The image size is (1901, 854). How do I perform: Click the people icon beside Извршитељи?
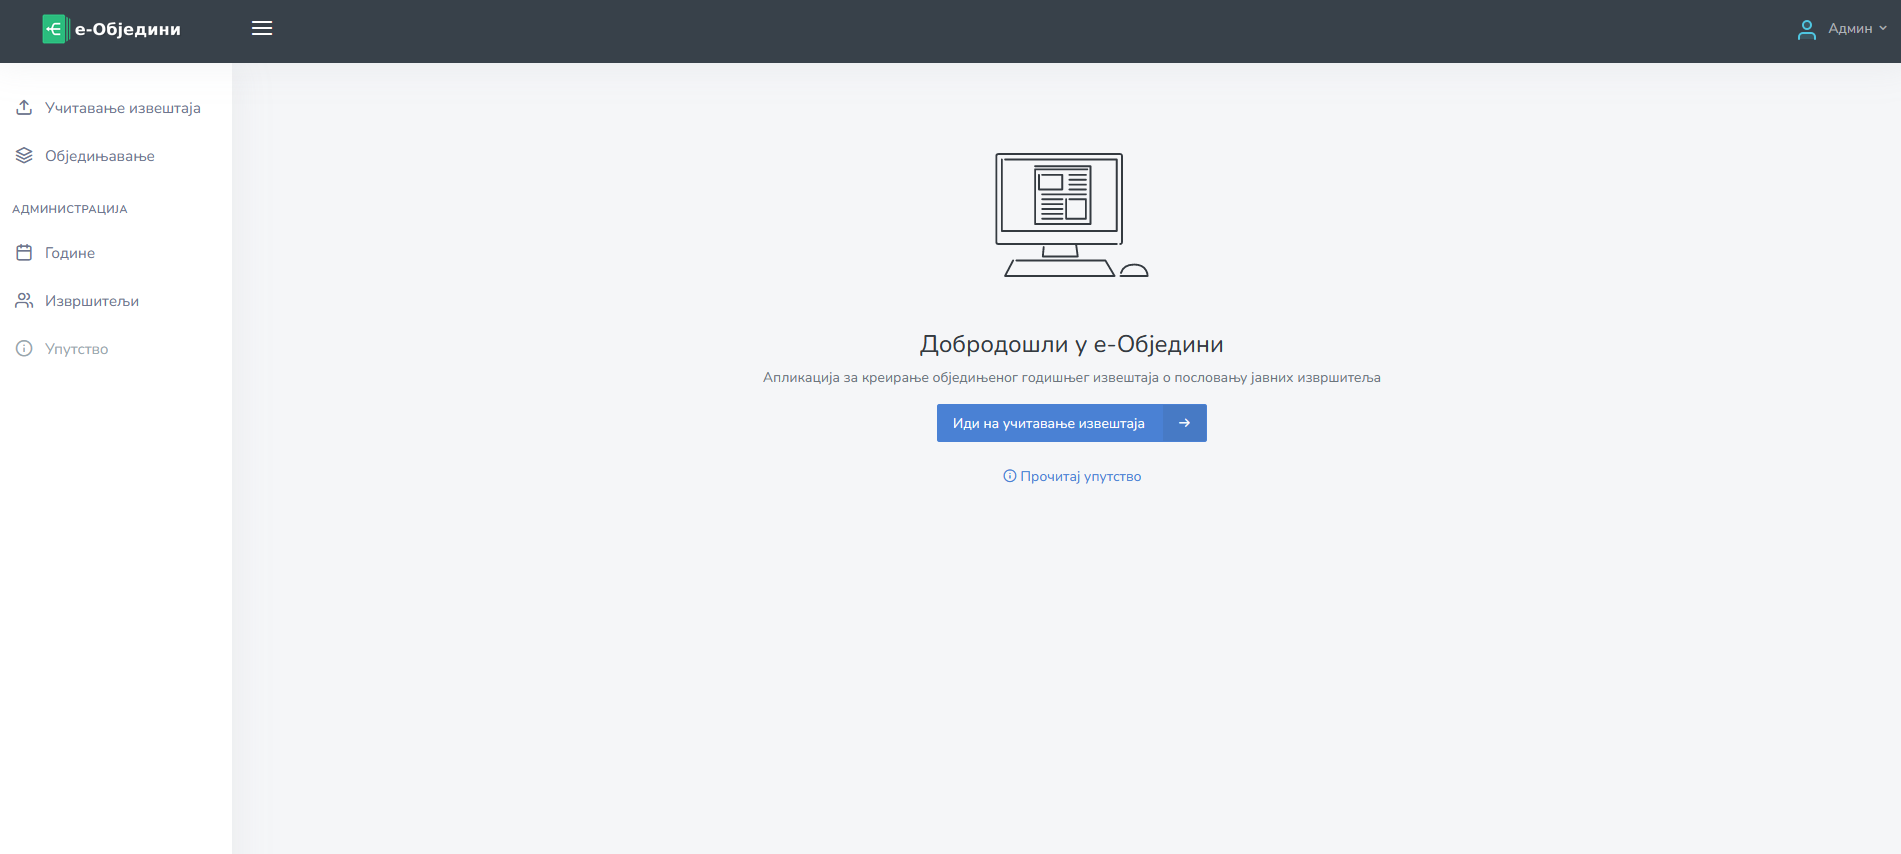[24, 300]
